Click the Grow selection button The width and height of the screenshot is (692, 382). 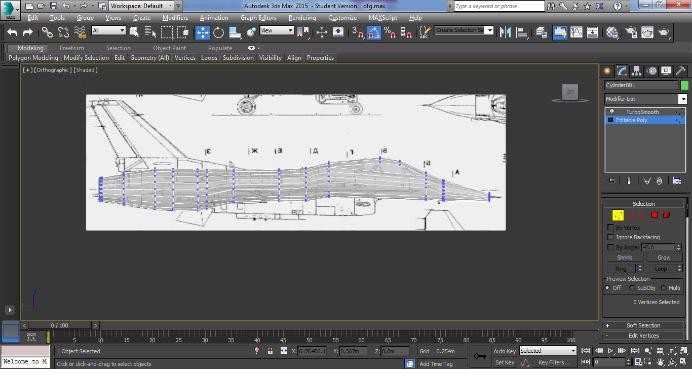663,257
